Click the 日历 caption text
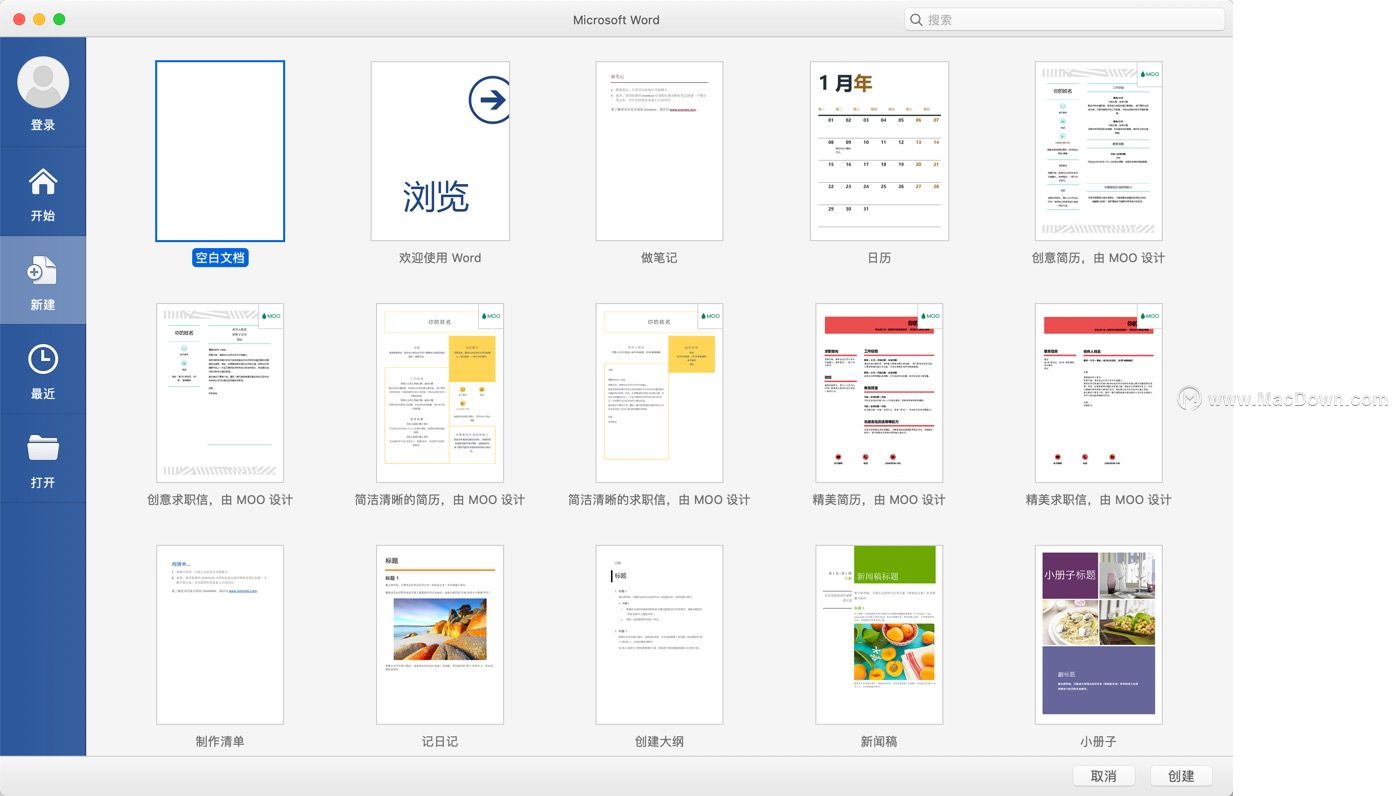Viewport: 1398px width, 796px height. pyautogui.click(x=879, y=258)
